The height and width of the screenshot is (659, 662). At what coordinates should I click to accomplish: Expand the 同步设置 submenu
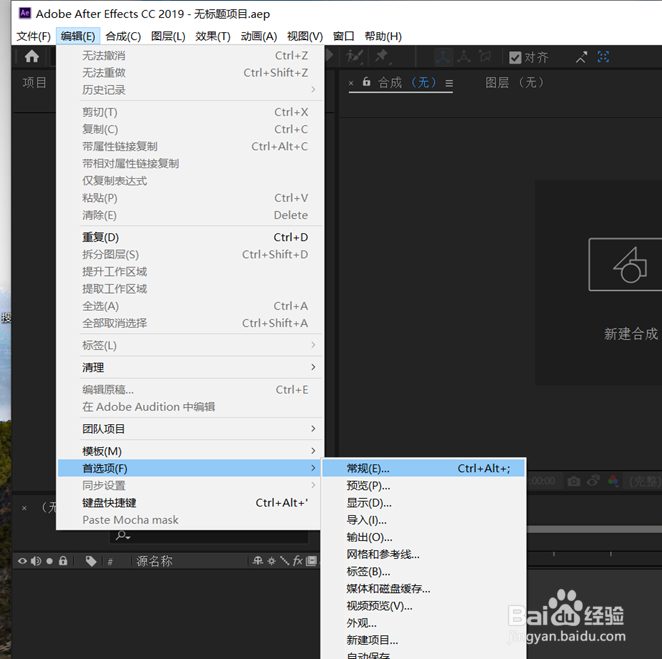click(x=190, y=485)
